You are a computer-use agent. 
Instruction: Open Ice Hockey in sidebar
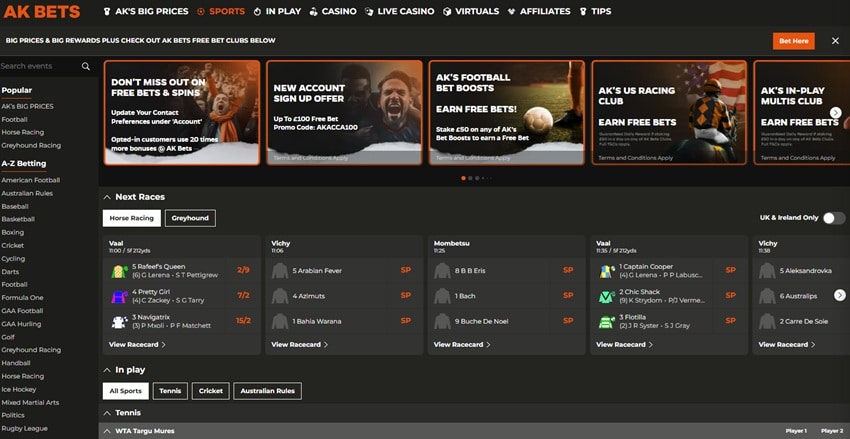point(19,390)
